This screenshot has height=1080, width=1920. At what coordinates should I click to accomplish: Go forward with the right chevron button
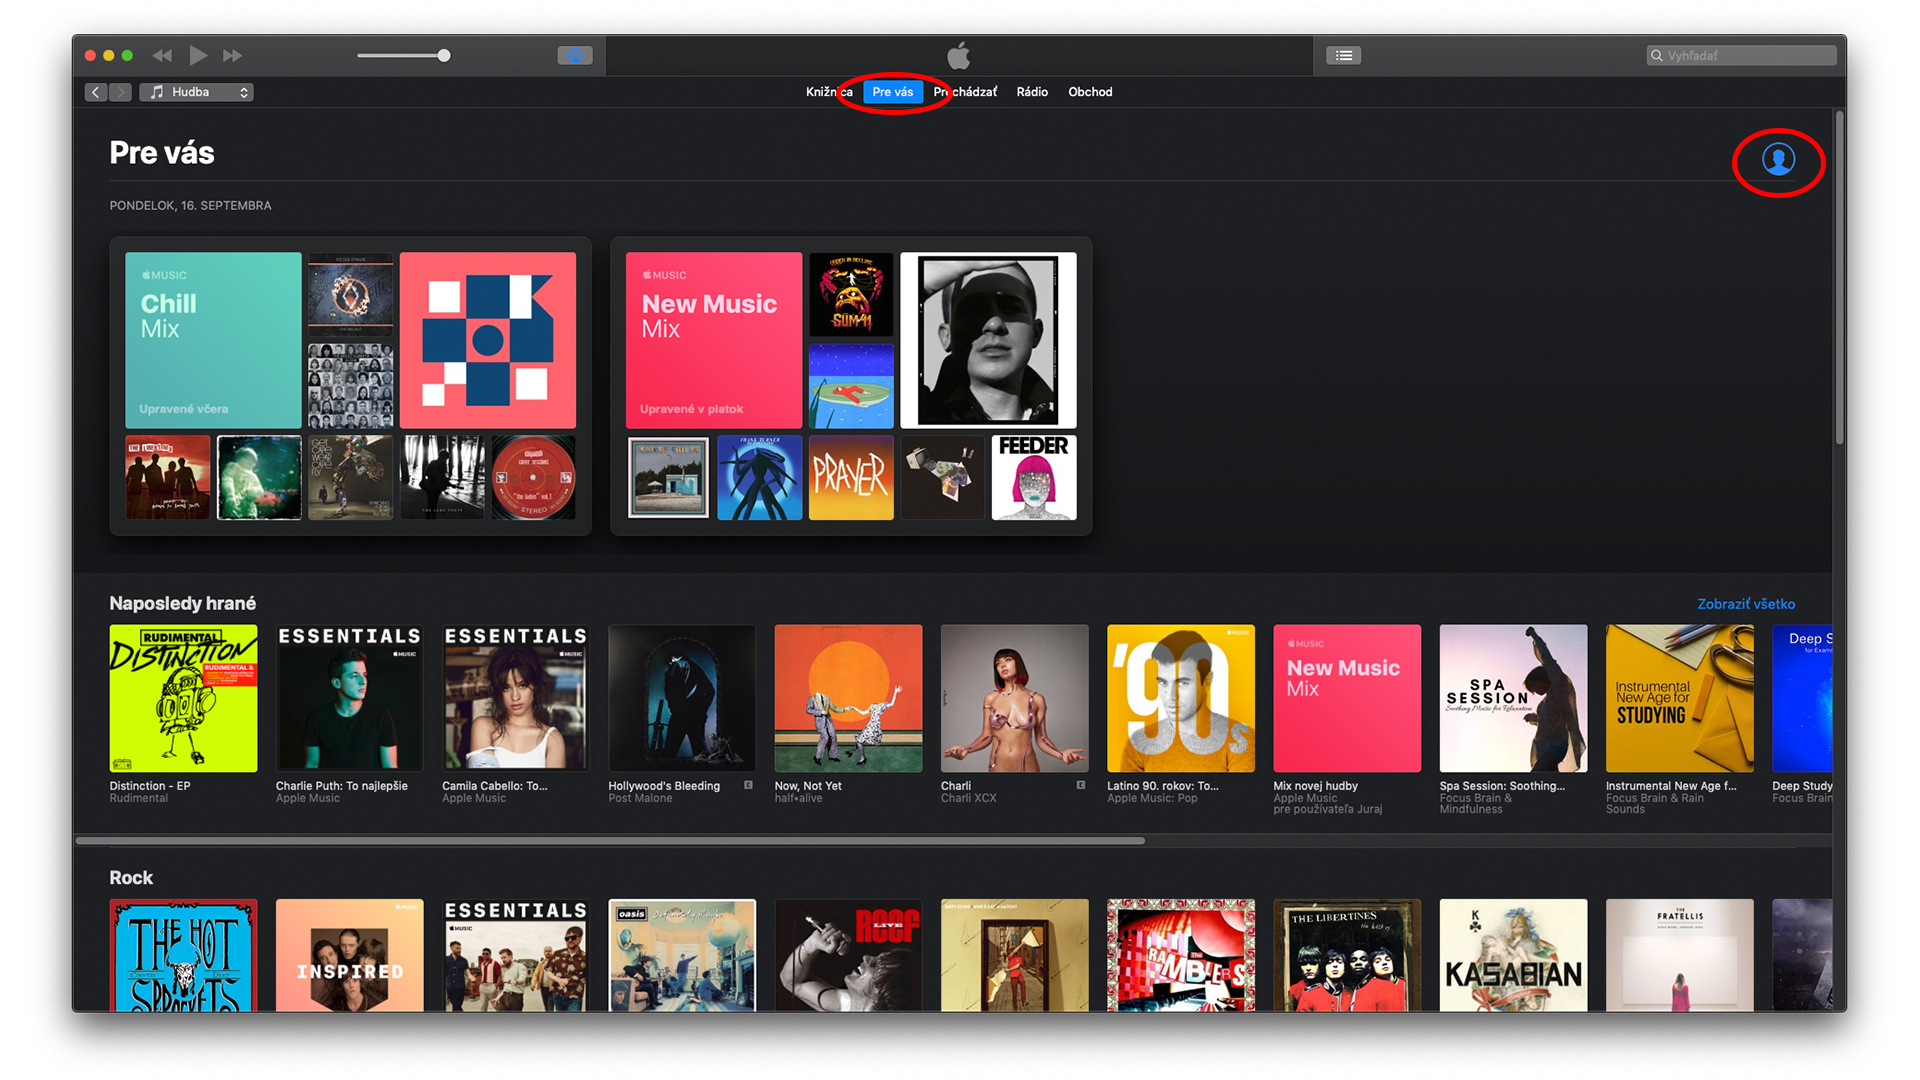pos(120,92)
